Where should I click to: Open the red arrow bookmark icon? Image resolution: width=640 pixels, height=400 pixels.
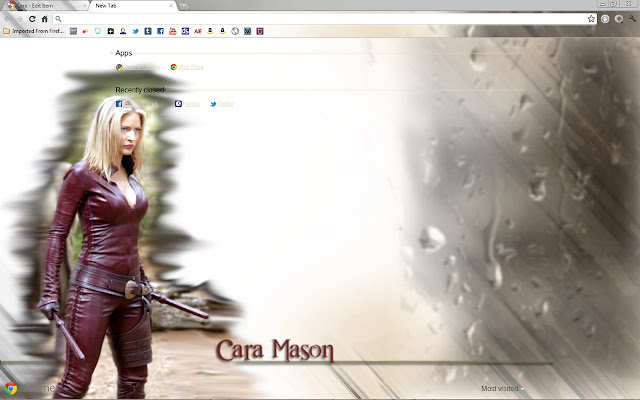pyautogui.click(x=85, y=31)
